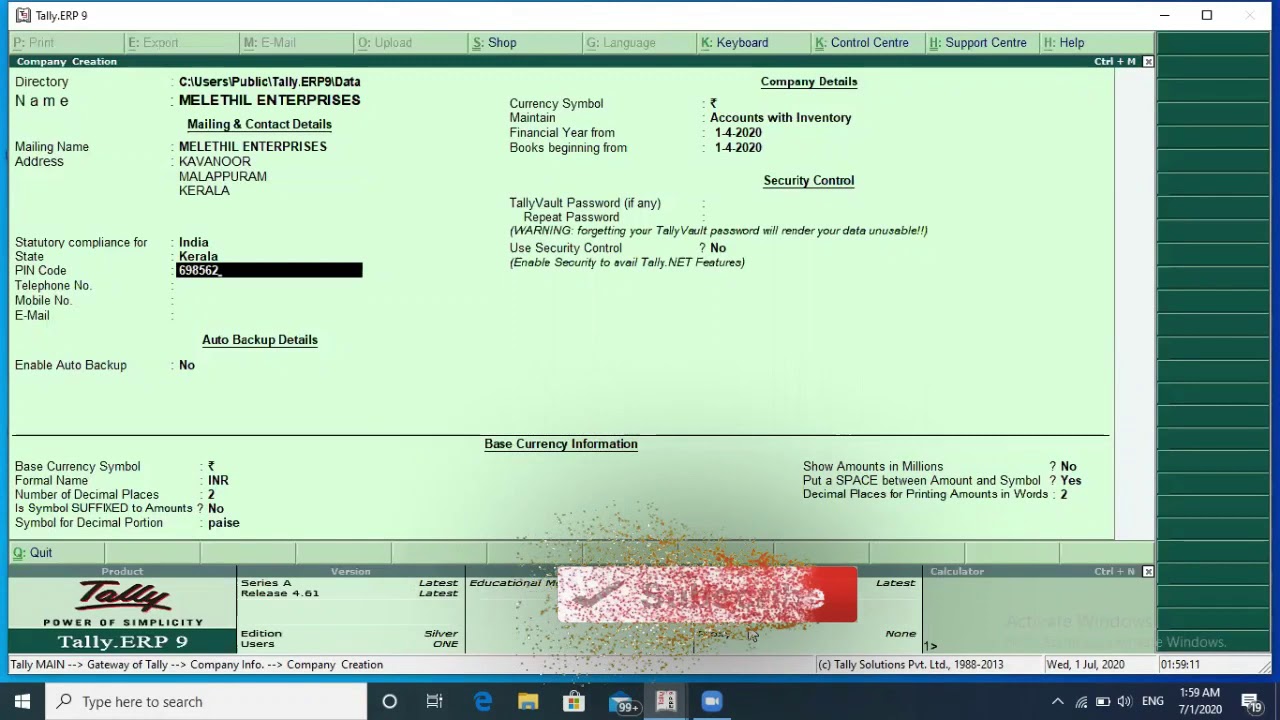Launch Microsoft Edge from the taskbar
This screenshot has width=1280, height=720.
coord(482,702)
